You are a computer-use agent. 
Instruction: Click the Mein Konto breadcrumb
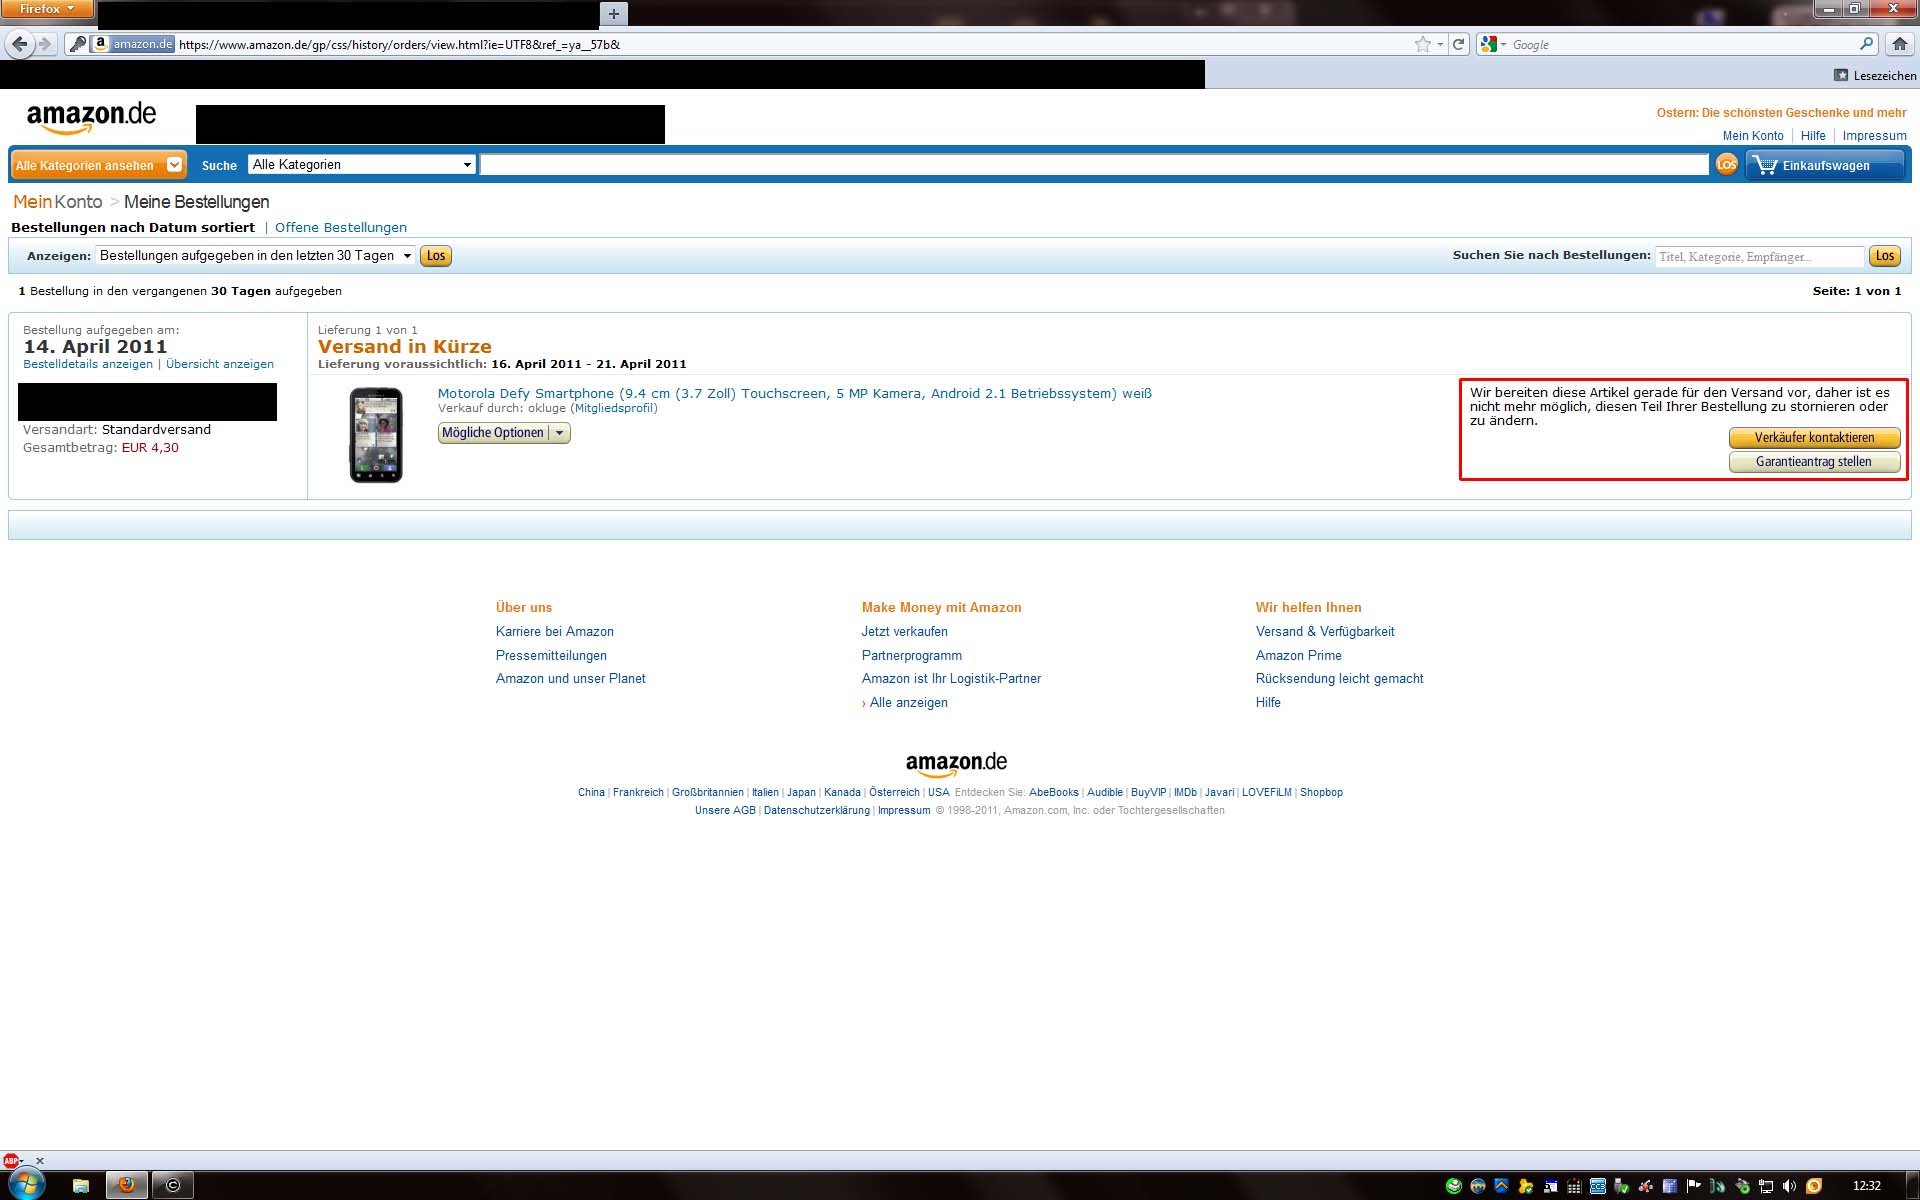(57, 202)
